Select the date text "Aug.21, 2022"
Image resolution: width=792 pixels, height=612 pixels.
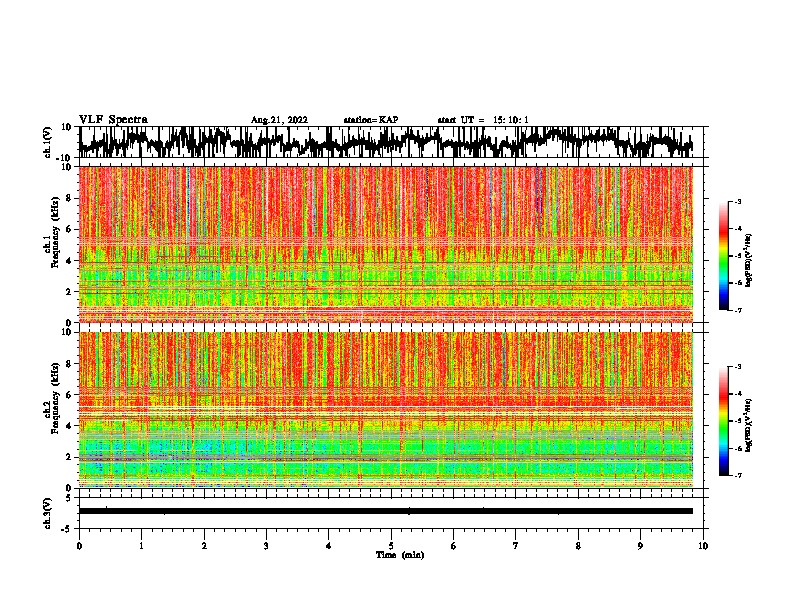click(279, 120)
